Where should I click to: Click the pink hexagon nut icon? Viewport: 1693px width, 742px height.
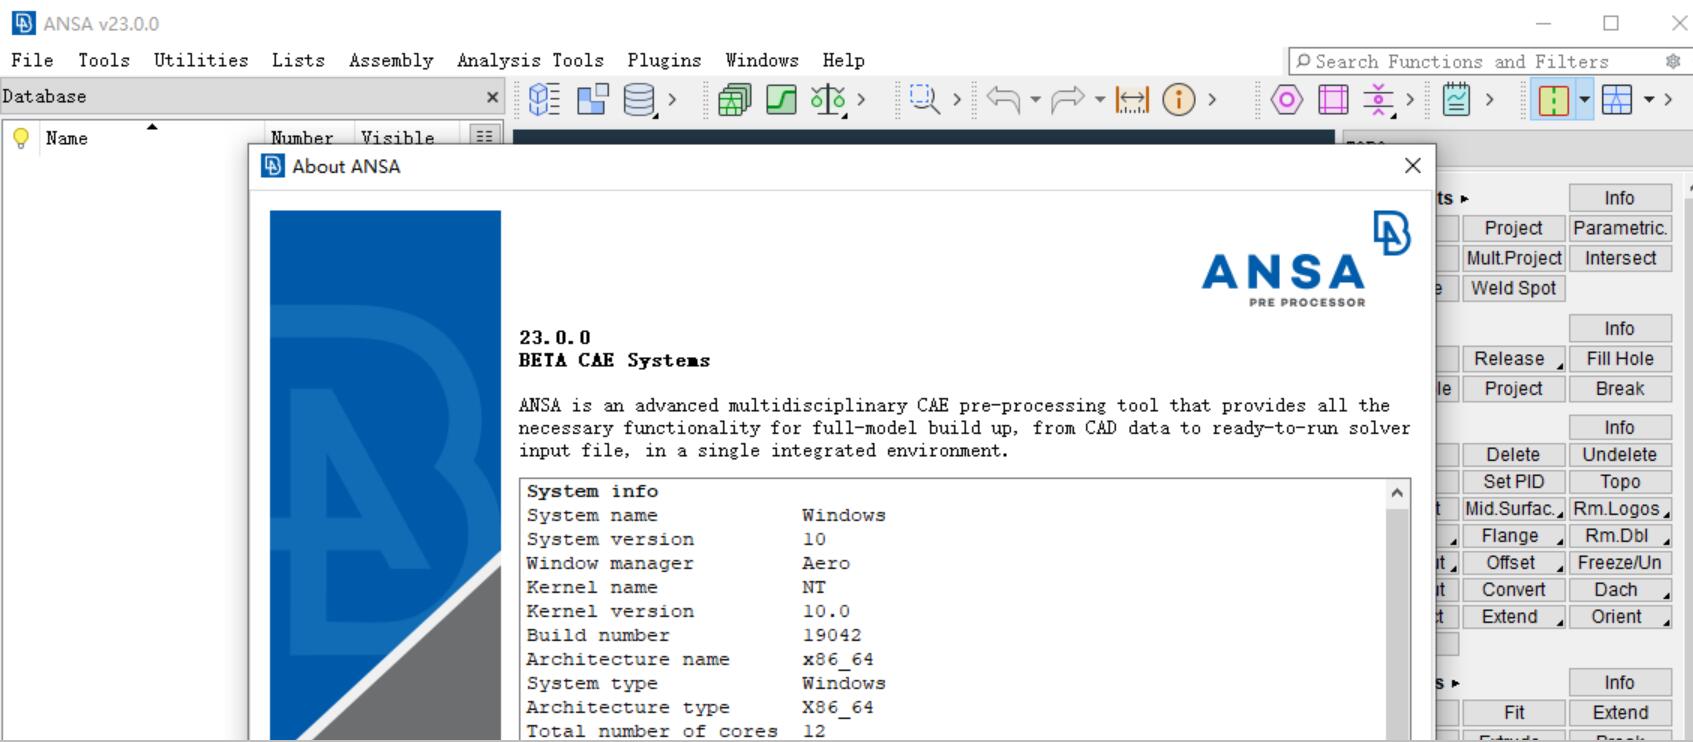[x=1287, y=99]
